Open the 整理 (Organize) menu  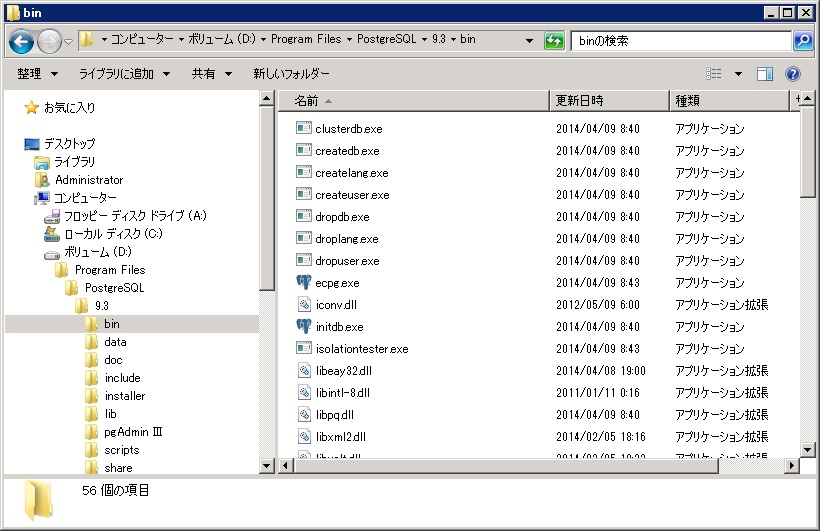click(x=37, y=74)
